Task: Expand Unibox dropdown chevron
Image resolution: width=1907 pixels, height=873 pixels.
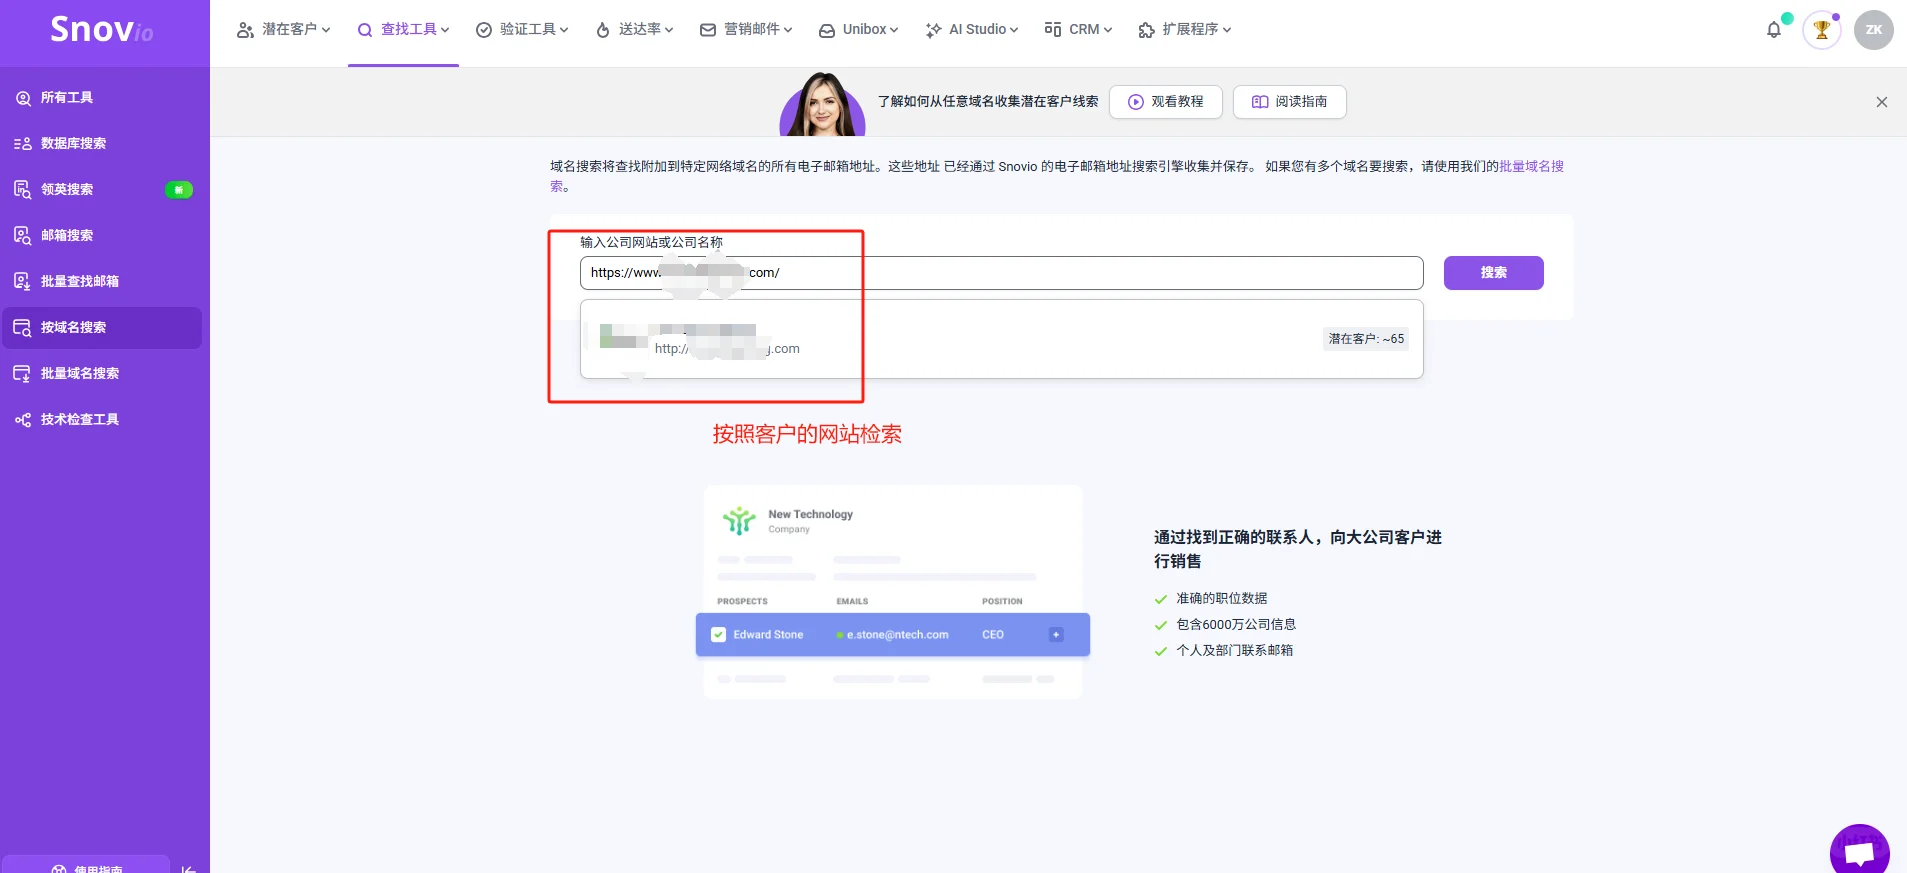Action: (894, 30)
